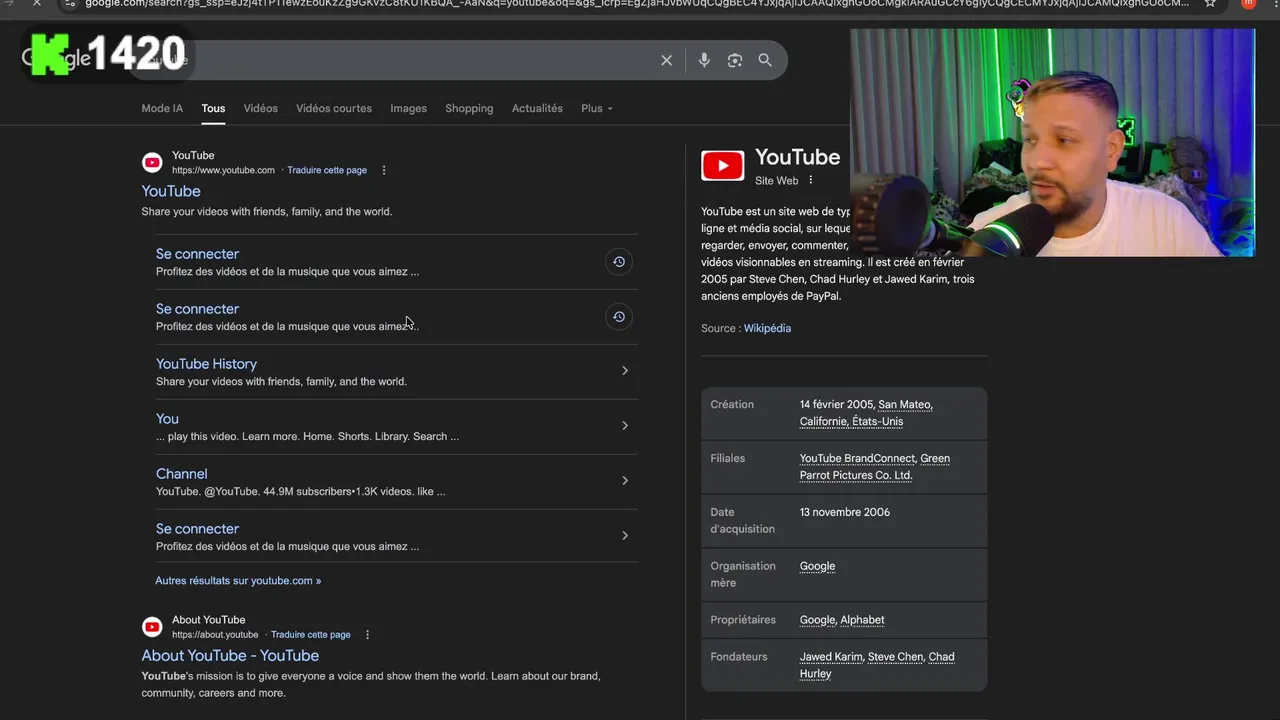Screen dimensions: 1280x720
Task: Open the Vidéos courtes tab
Action: (334, 108)
